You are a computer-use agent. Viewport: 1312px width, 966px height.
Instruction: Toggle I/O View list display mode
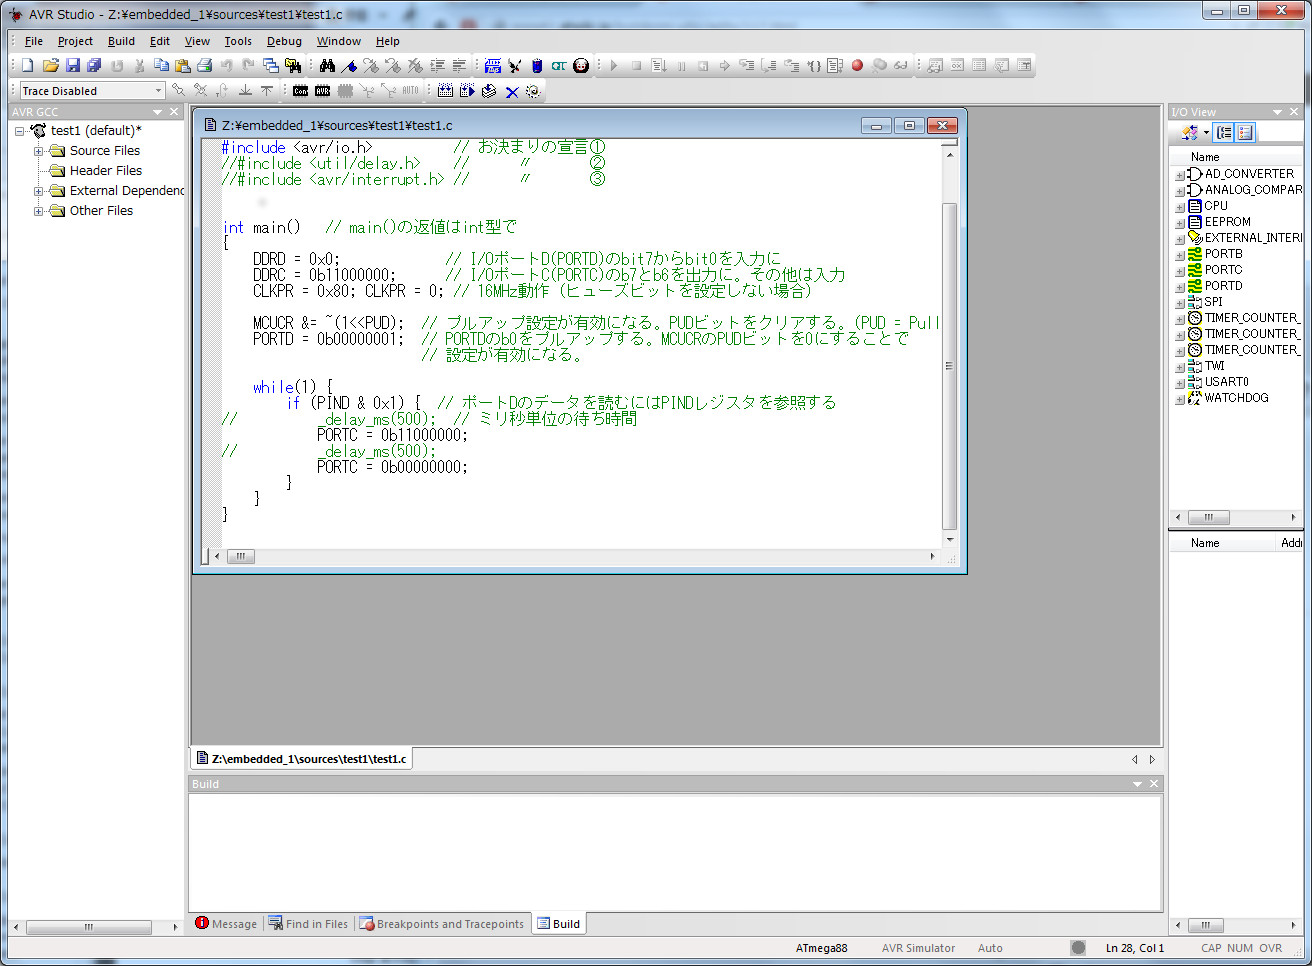click(x=1245, y=132)
